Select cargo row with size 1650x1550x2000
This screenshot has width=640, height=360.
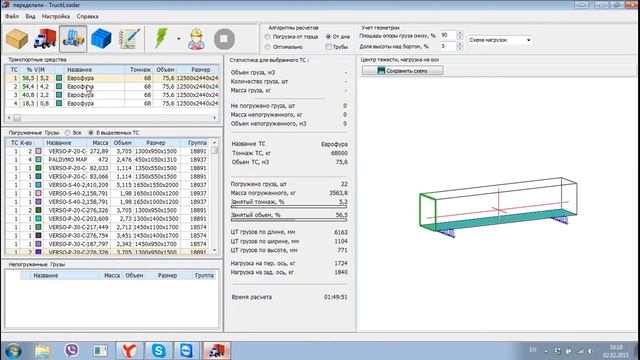point(108,185)
